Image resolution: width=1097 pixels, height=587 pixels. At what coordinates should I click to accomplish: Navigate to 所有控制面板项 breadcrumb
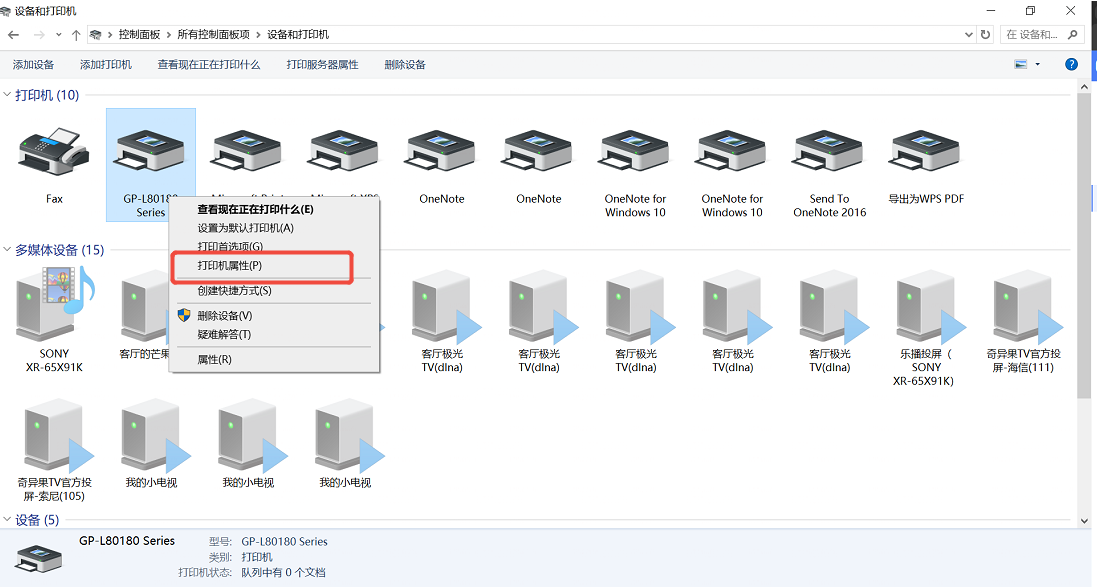coord(213,34)
